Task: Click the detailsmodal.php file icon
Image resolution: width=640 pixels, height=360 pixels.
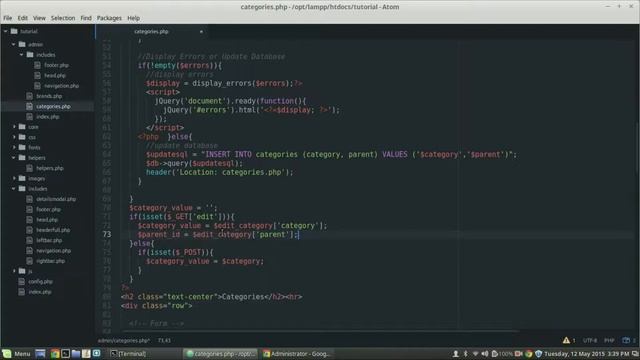Action: [x=29, y=199]
